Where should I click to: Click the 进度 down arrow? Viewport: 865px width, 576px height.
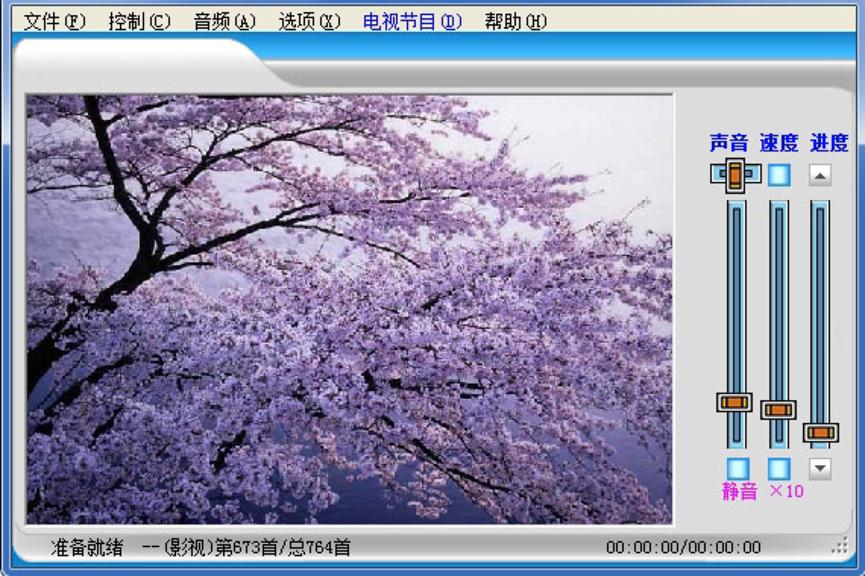point(818,466)
